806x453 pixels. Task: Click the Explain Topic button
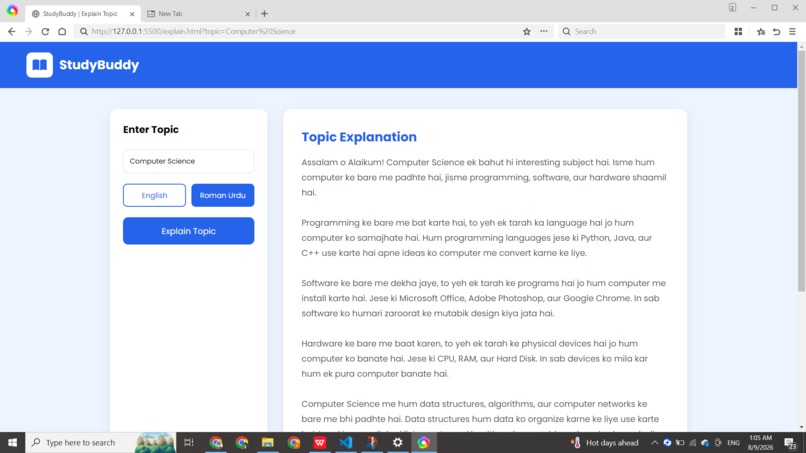click(x=188, y=231)
